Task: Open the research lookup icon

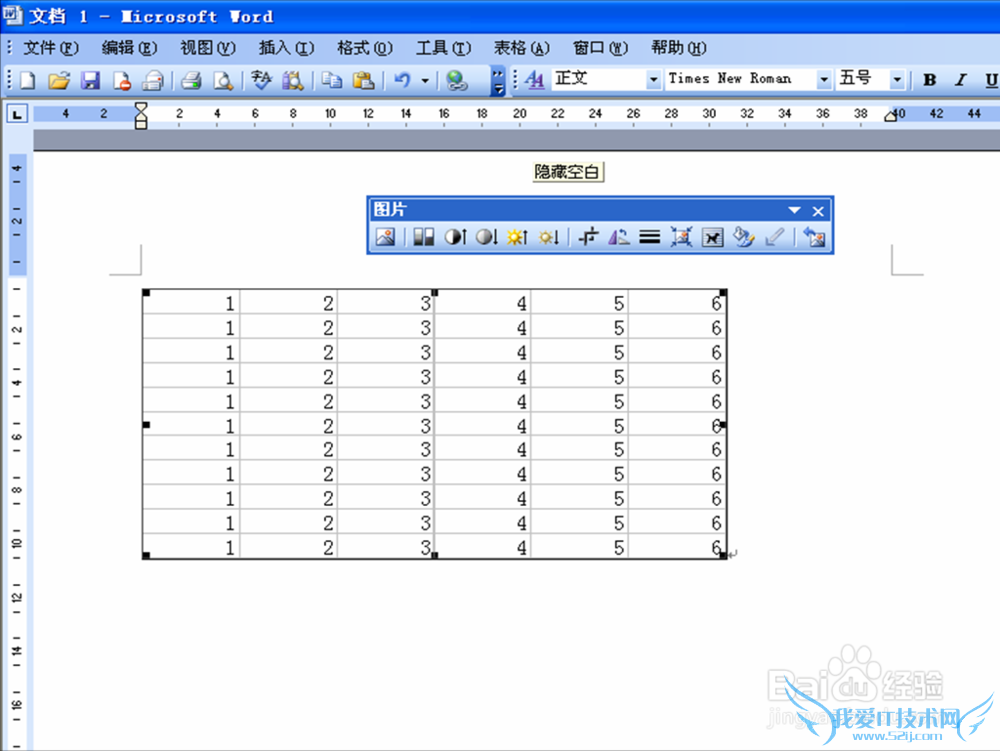Action: pos(293,80)
